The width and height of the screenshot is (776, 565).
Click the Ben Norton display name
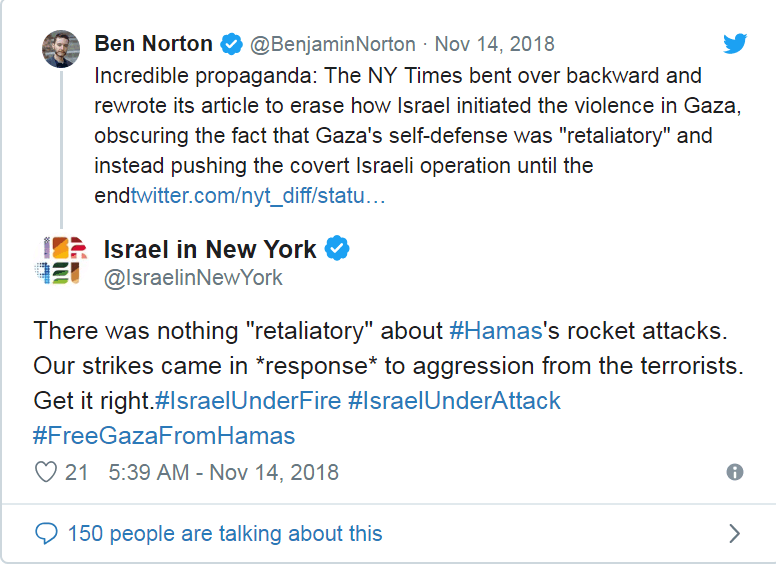(x=153, y=44)
